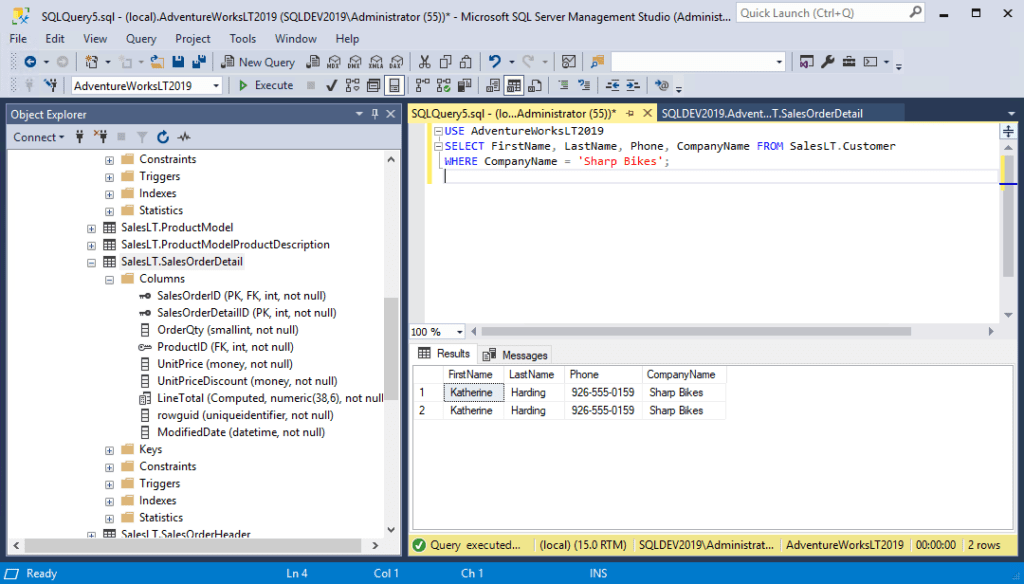Open the 100 % zoom dropdown
The width and height of the screenshot is (1024, 584).
pos(459,332)
